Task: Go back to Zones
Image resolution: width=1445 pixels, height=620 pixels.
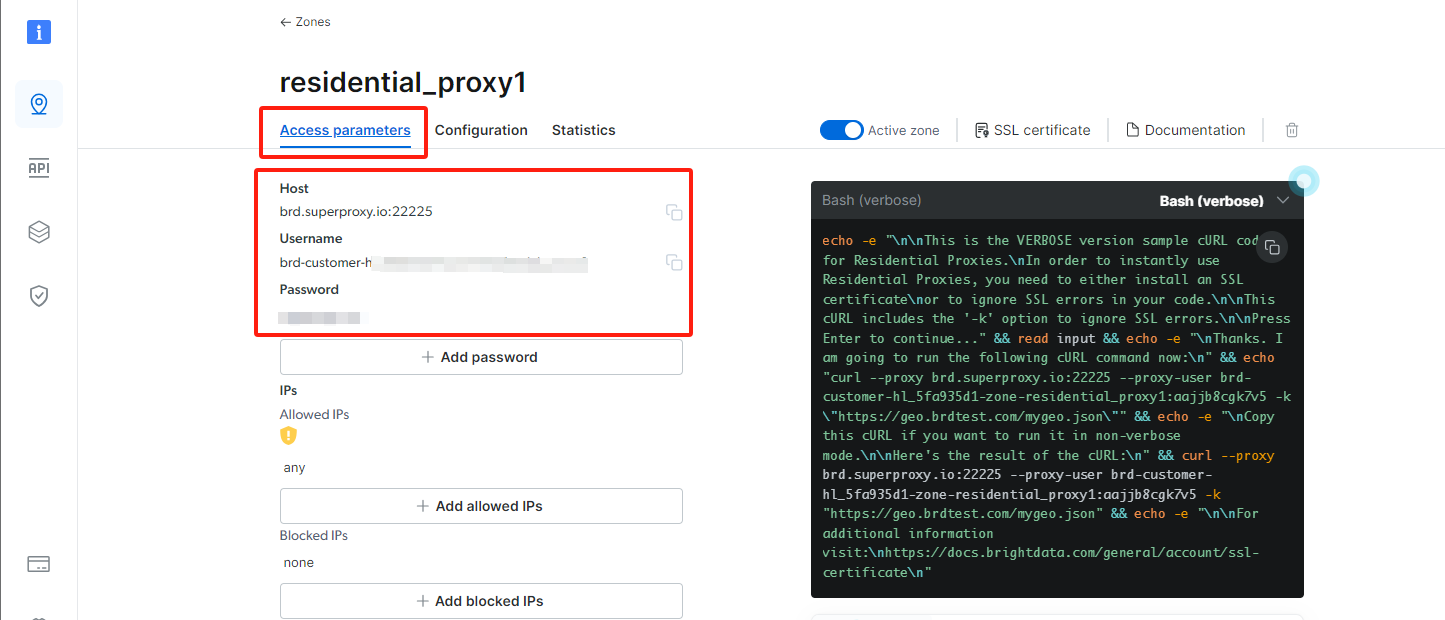Action: coord(305,22)
